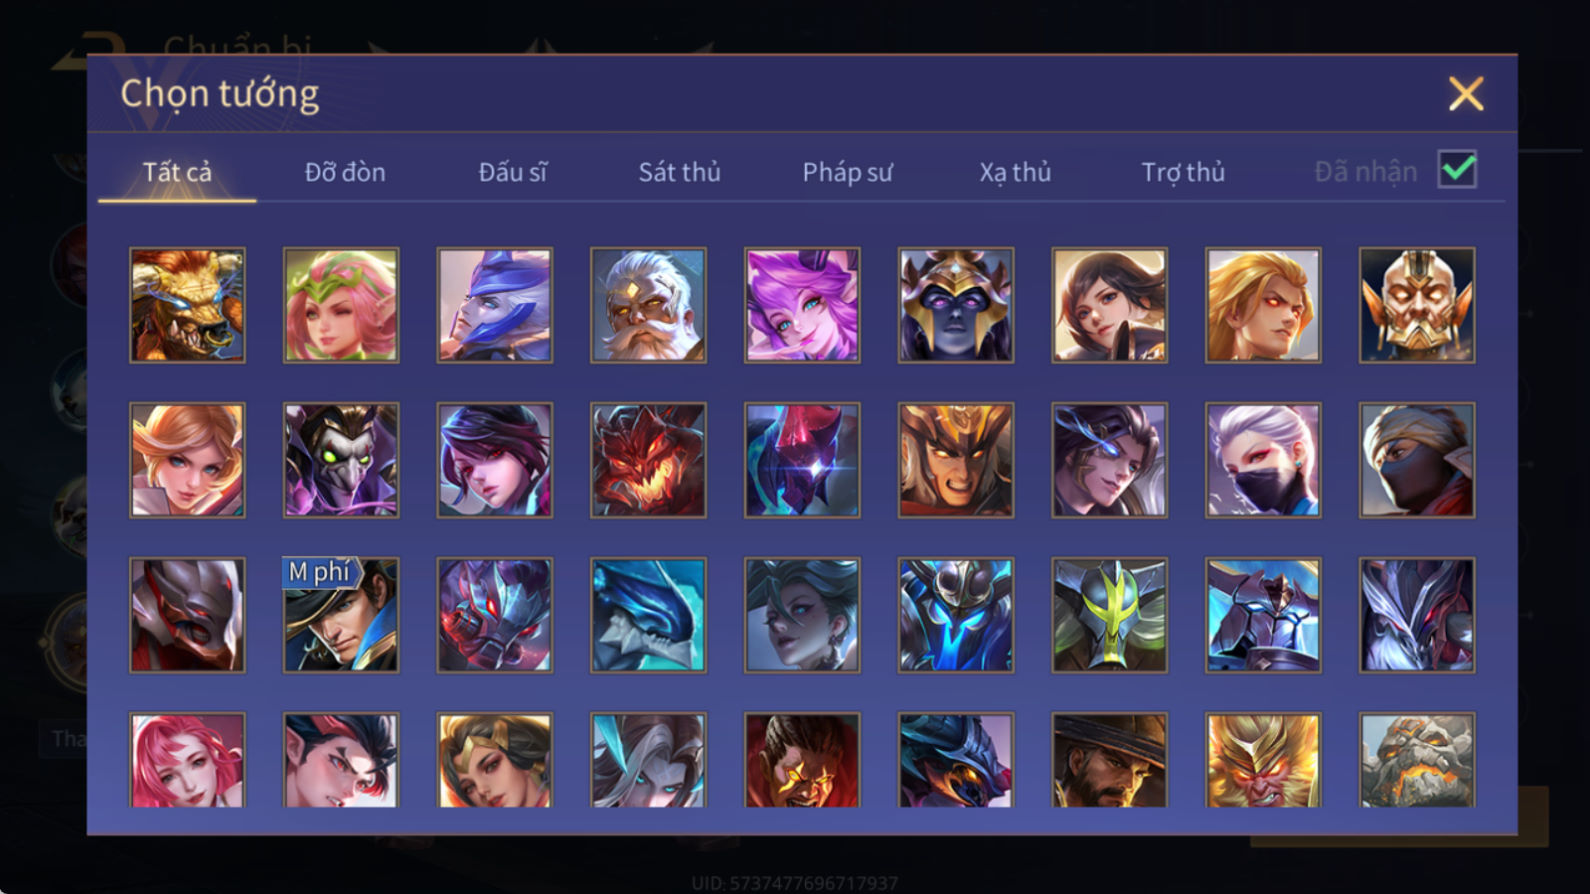Select the red lava demon hero portrait

click(648, 460)
